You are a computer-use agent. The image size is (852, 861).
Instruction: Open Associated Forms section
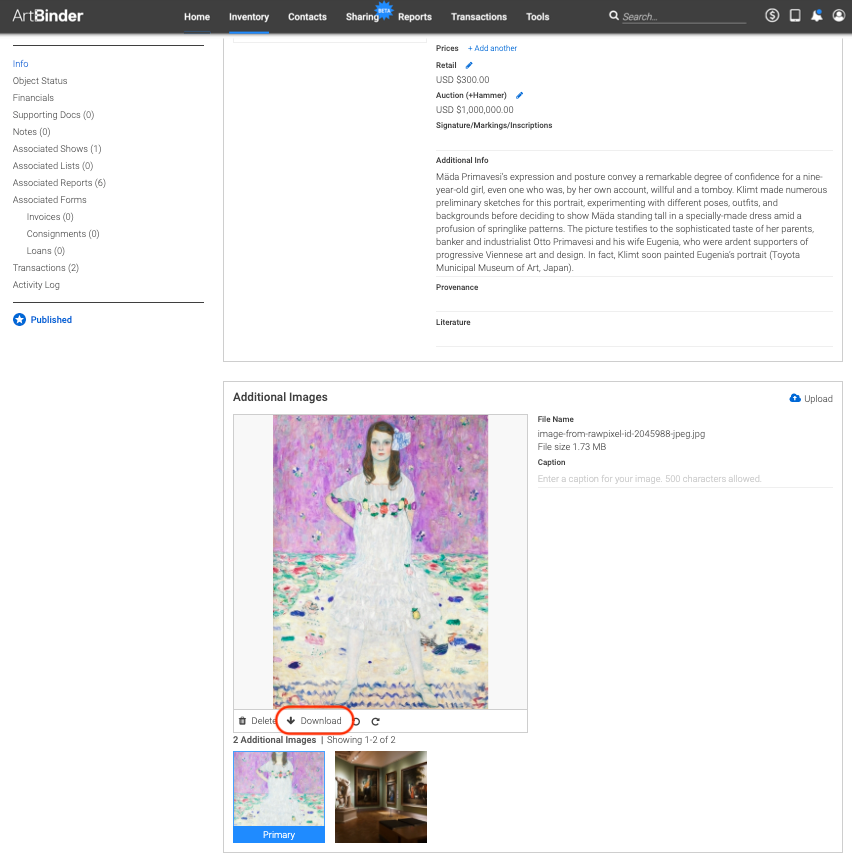click(x=49, y=200)
